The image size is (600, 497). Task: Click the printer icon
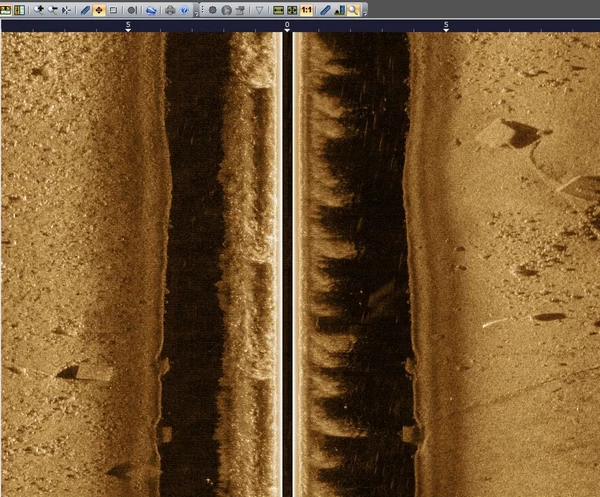click(x=170, y=10)
